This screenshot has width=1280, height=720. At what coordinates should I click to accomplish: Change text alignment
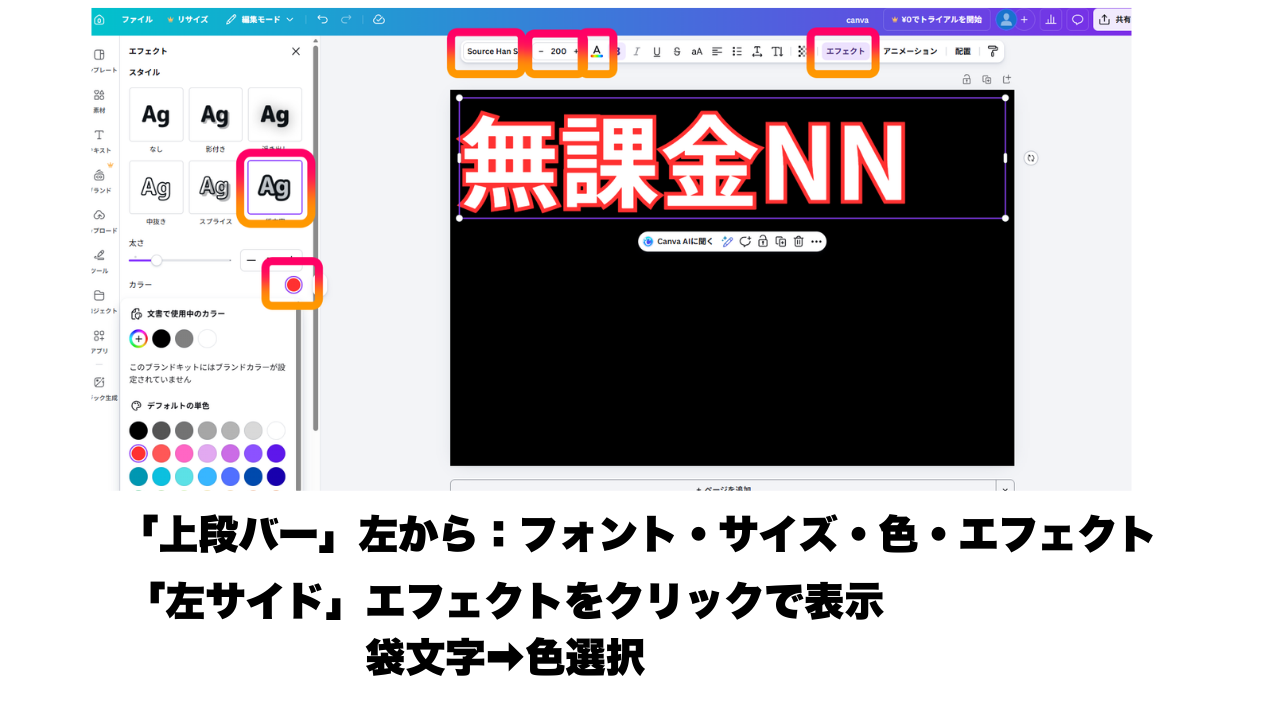click(717, 51)
